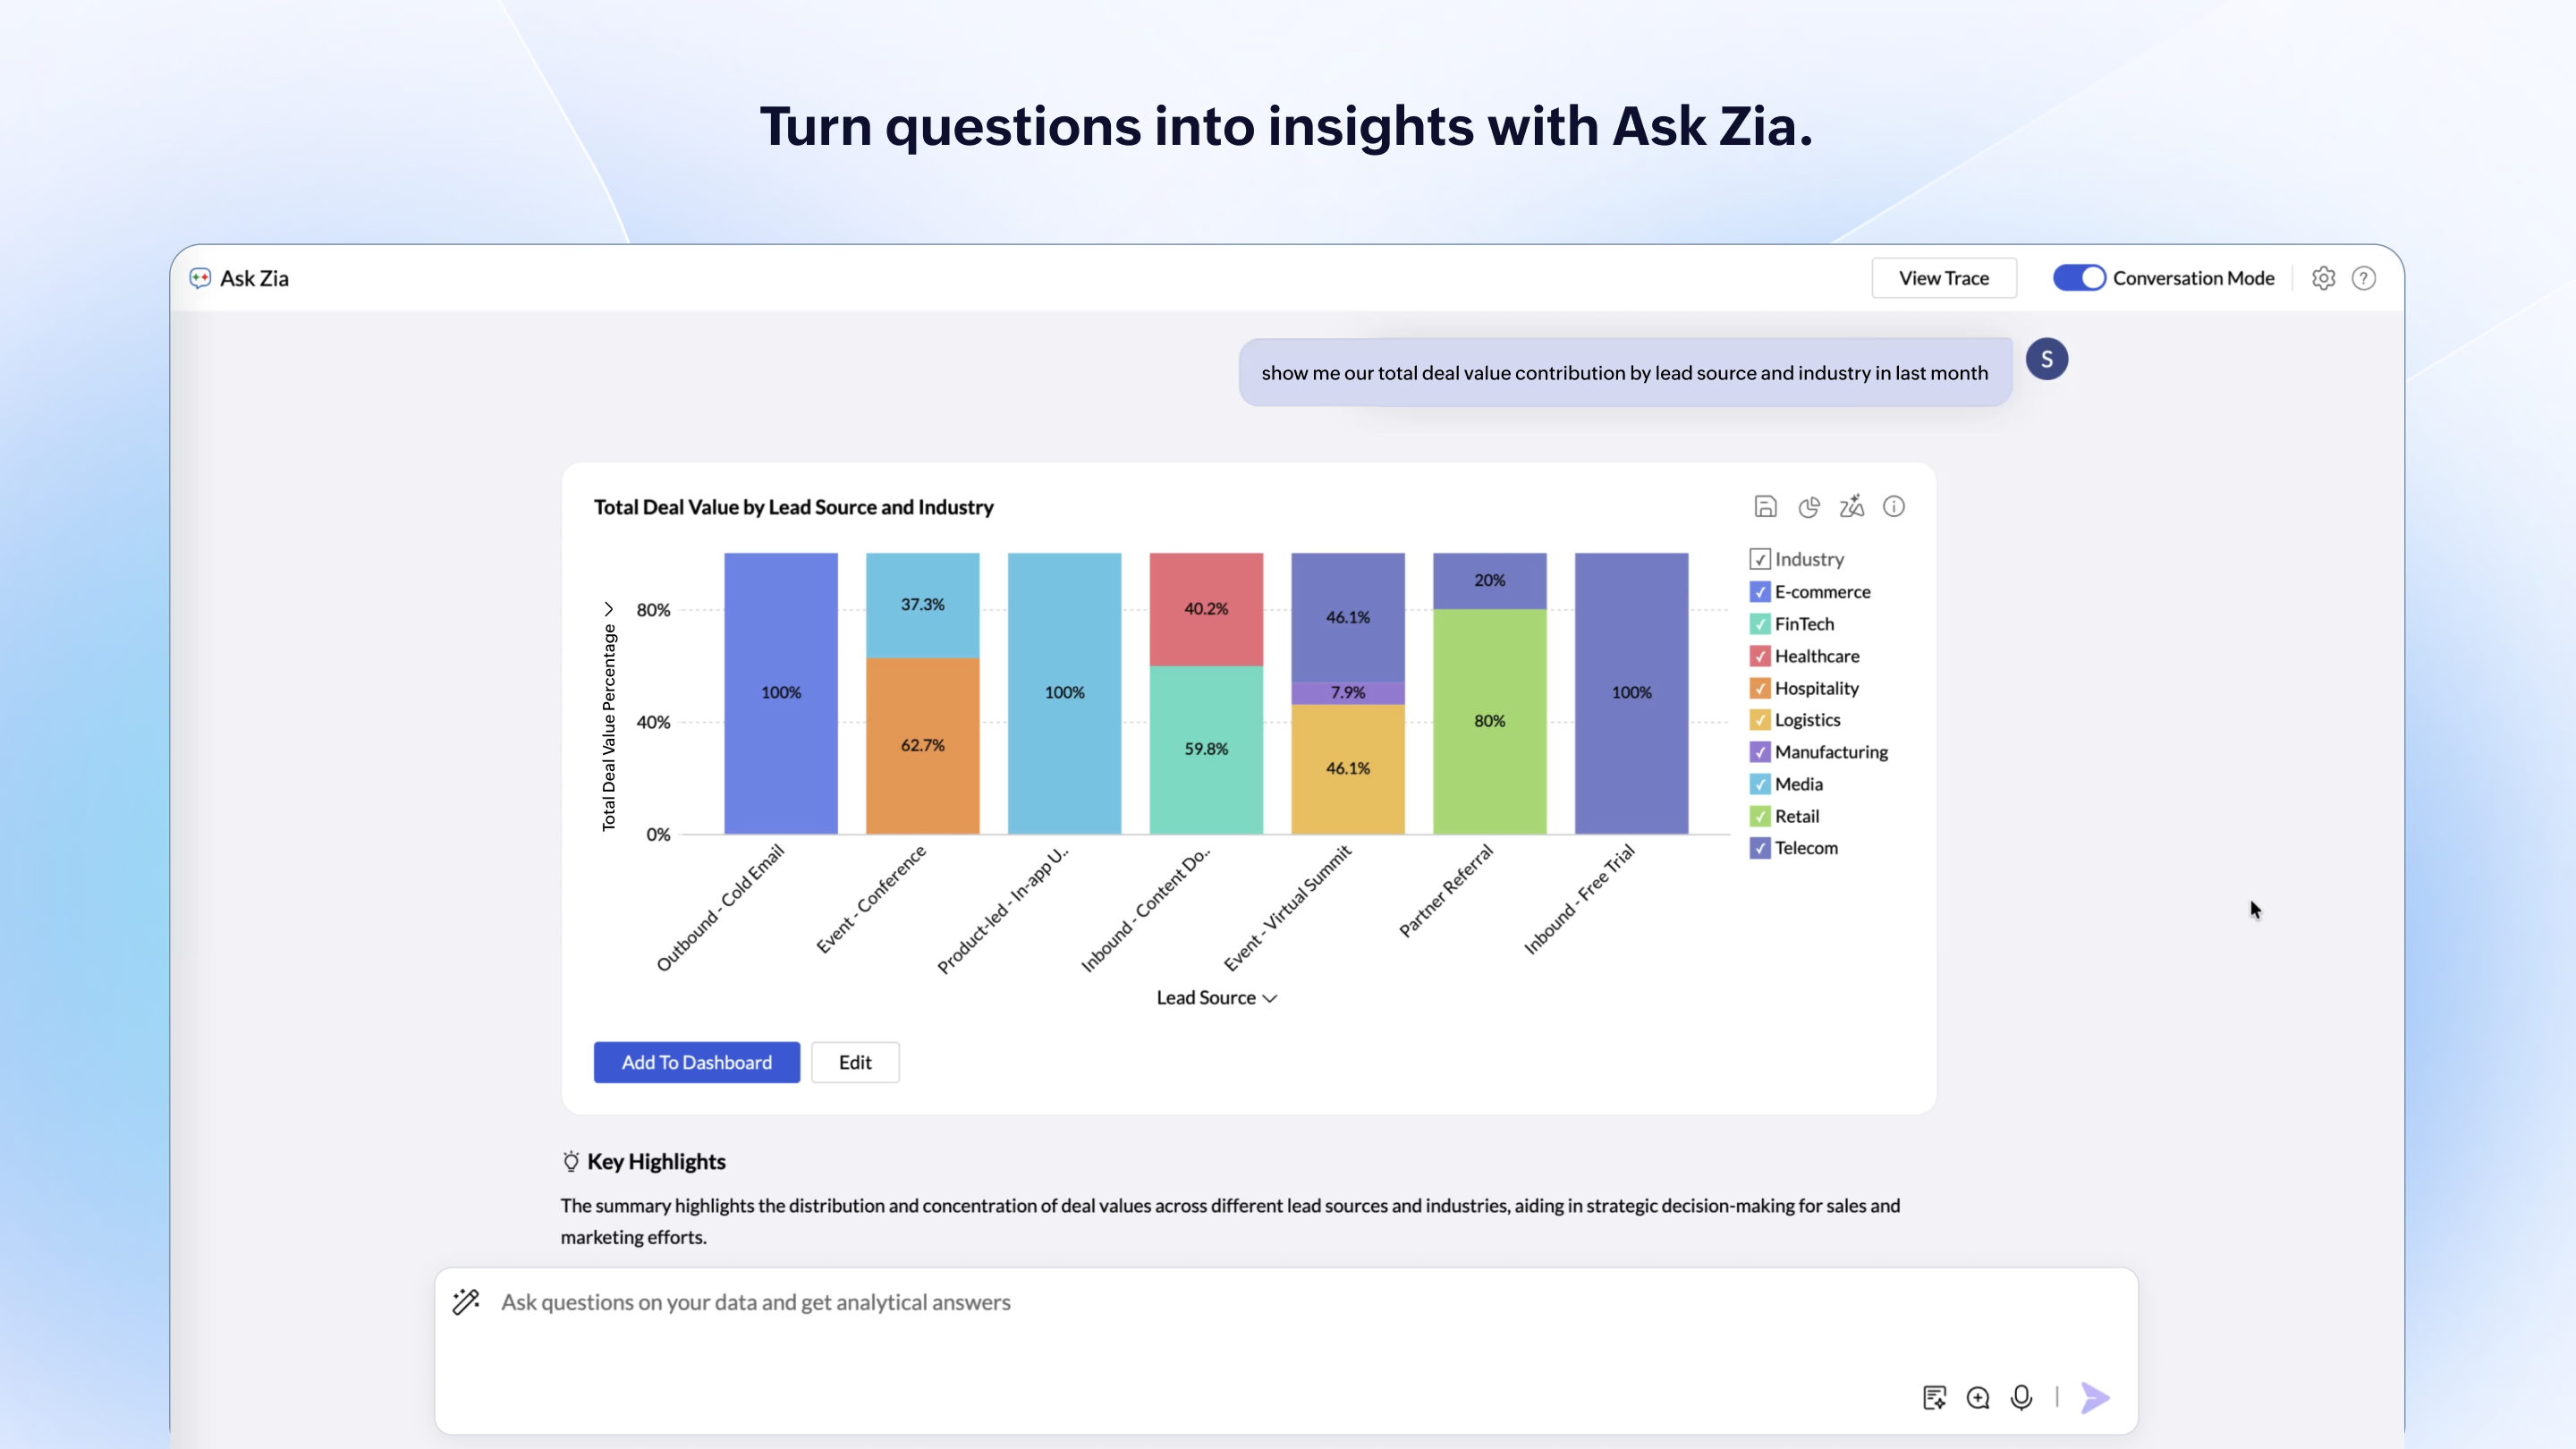Click the help question mark icon
This screenshot has height=1449, width=2576.
pyautogui.click(x=2363, y=278)
